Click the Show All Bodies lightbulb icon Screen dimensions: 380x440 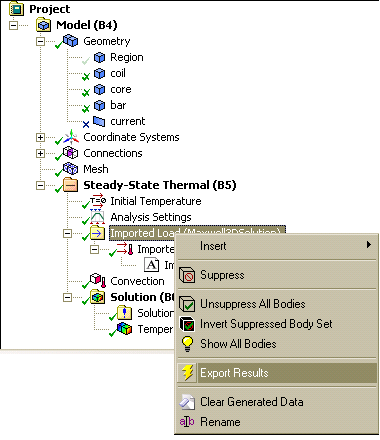188,344
